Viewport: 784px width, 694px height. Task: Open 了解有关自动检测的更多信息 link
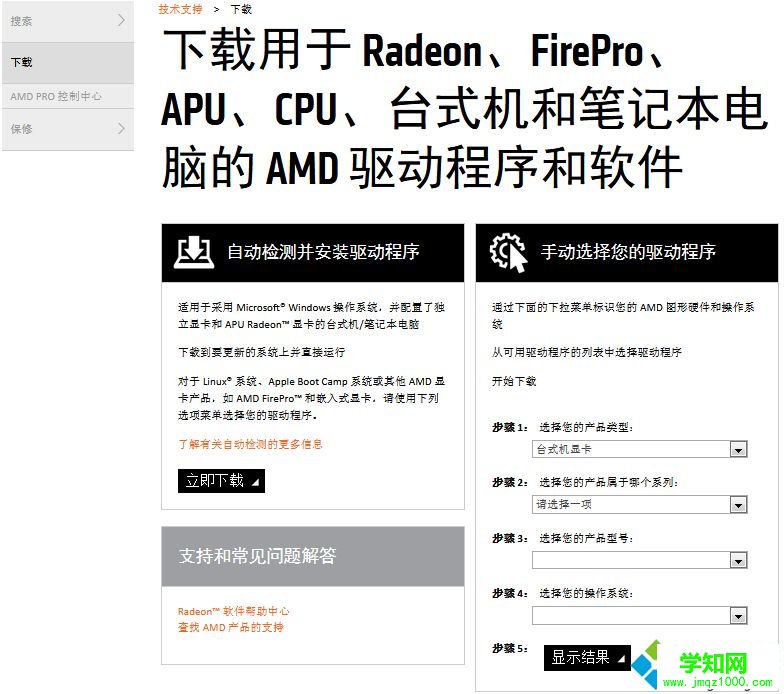250,444
